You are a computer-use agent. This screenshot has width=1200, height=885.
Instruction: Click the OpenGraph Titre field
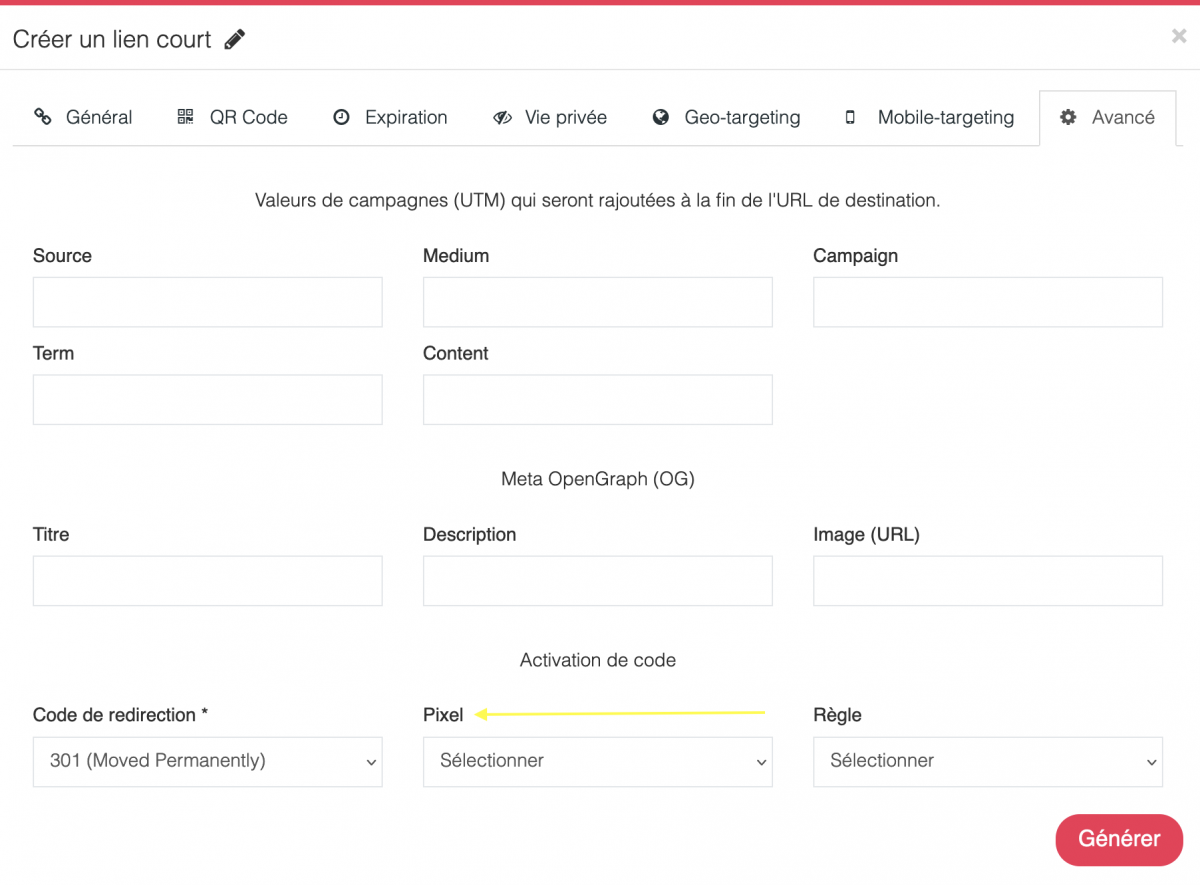(208, 581)
